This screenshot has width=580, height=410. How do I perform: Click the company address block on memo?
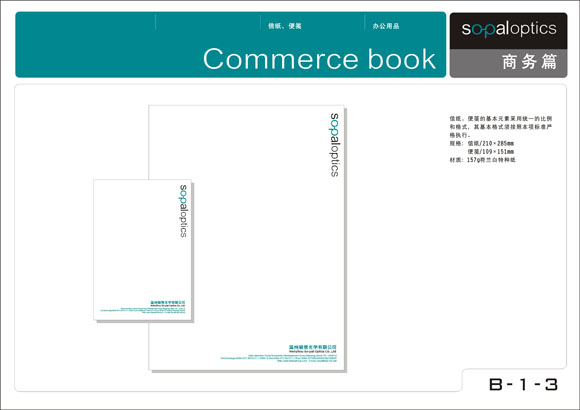pos(143,307)
